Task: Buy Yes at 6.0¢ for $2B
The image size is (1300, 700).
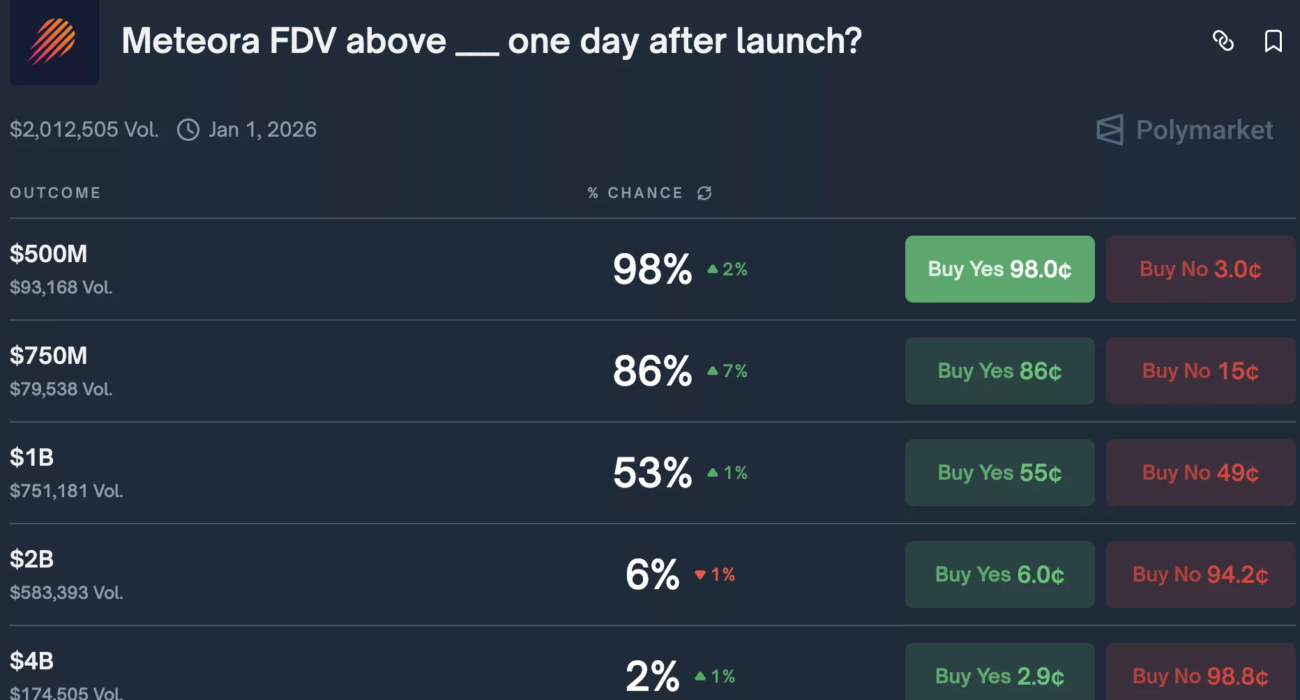Action: 999,575
